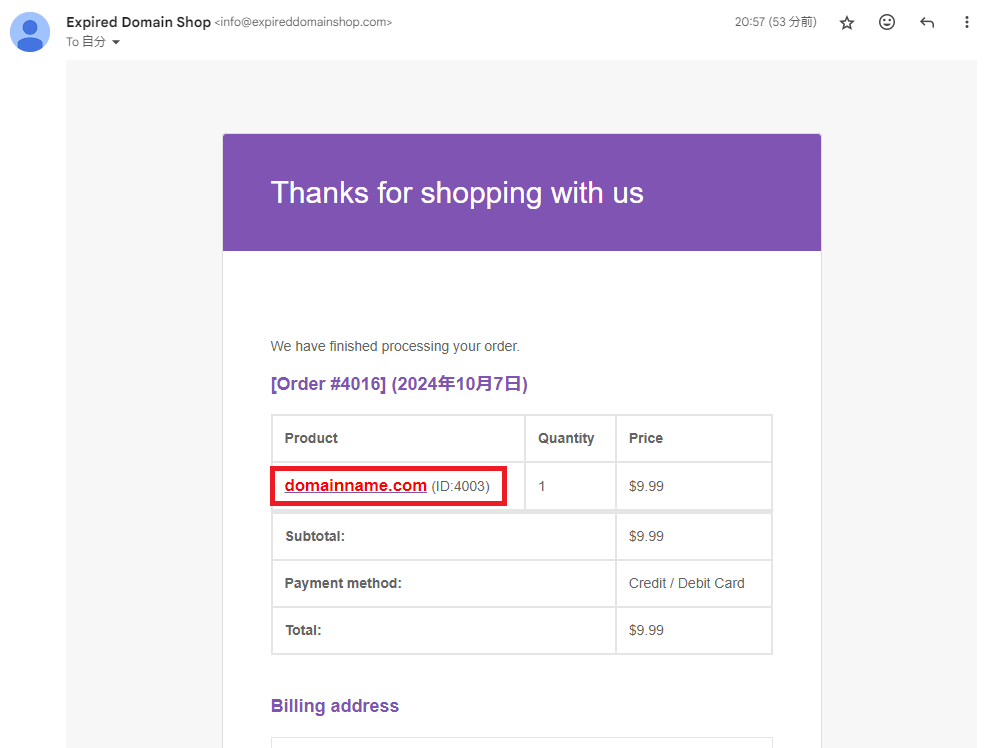This screenshot has width=996, height=748.
Task: Click the 'Billing address' heading
Action: click(x=335, y=706)
